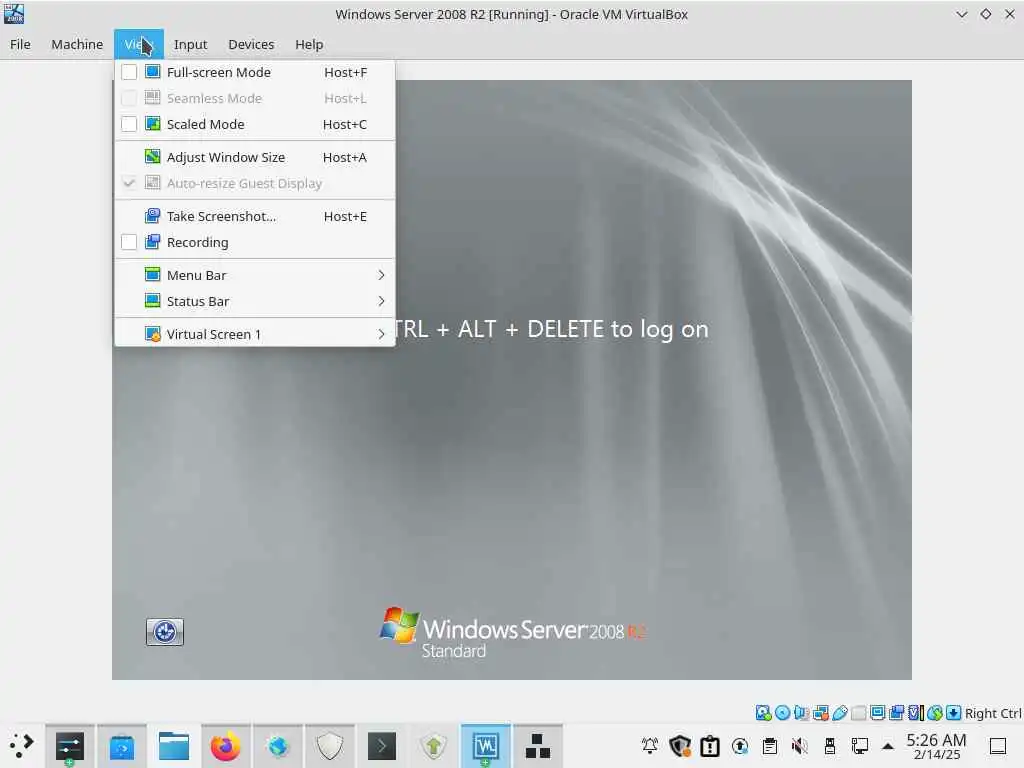Select the VirtualBox VM taskbar entry
The width and height of the screenshot is (1024, 768).
[485, 746]
